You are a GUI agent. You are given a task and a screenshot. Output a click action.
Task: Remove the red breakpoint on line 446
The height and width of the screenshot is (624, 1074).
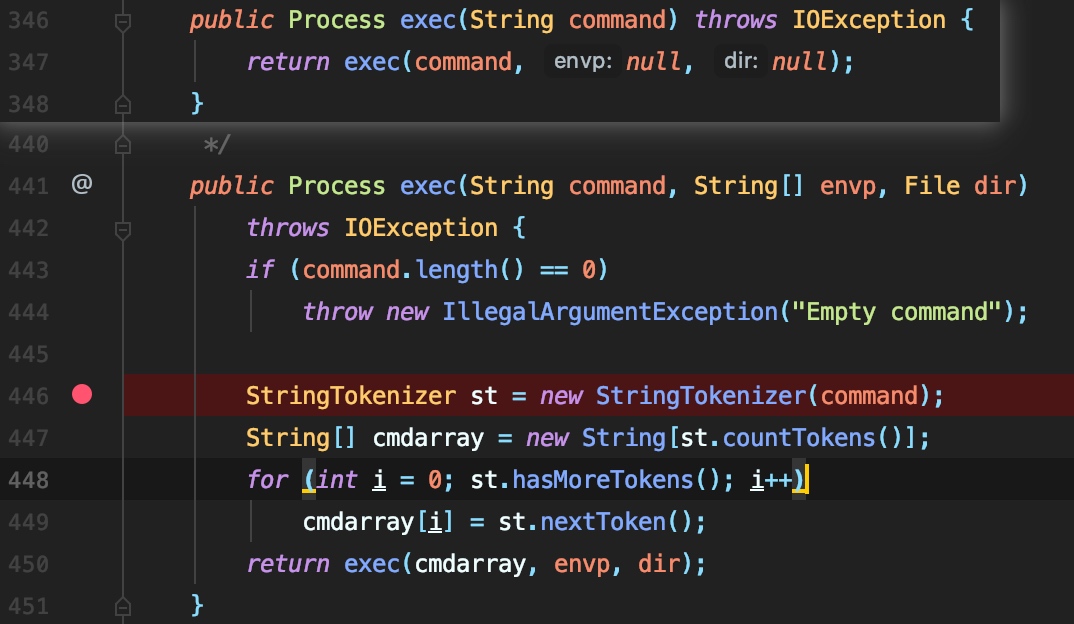[x=82, y=395]
